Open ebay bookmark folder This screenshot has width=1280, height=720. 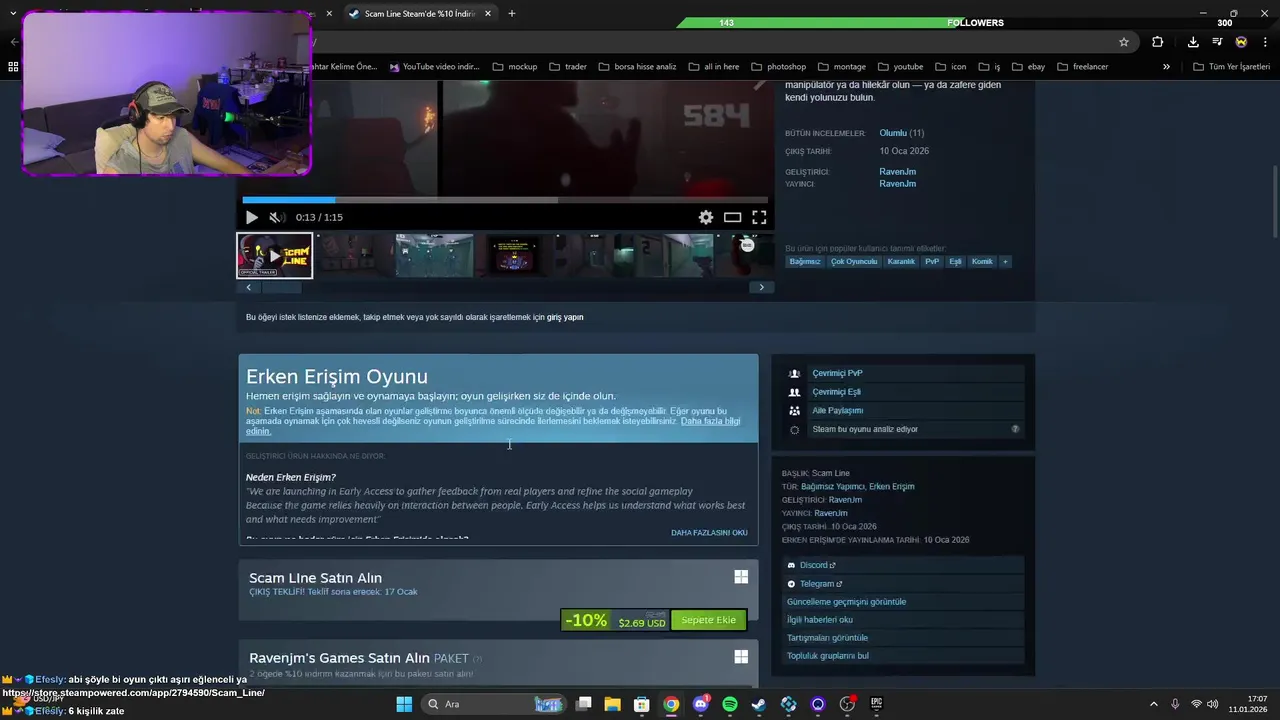[x=1028, y=67]
